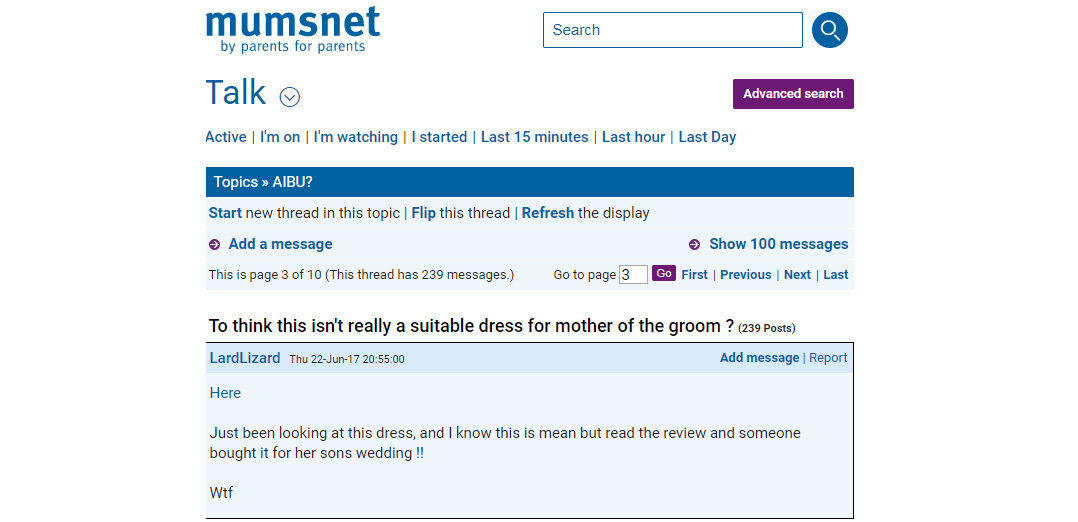
Task: View threads from Last 15 minutes
Action: 534,137
